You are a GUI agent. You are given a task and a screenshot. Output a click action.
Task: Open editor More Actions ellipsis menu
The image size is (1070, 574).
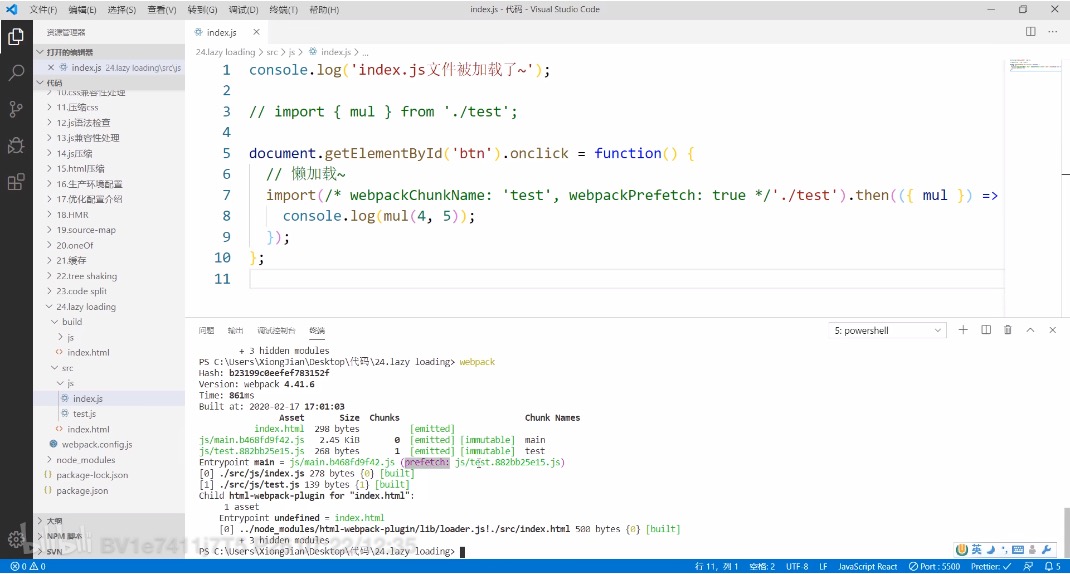[x=1052, y=31]
